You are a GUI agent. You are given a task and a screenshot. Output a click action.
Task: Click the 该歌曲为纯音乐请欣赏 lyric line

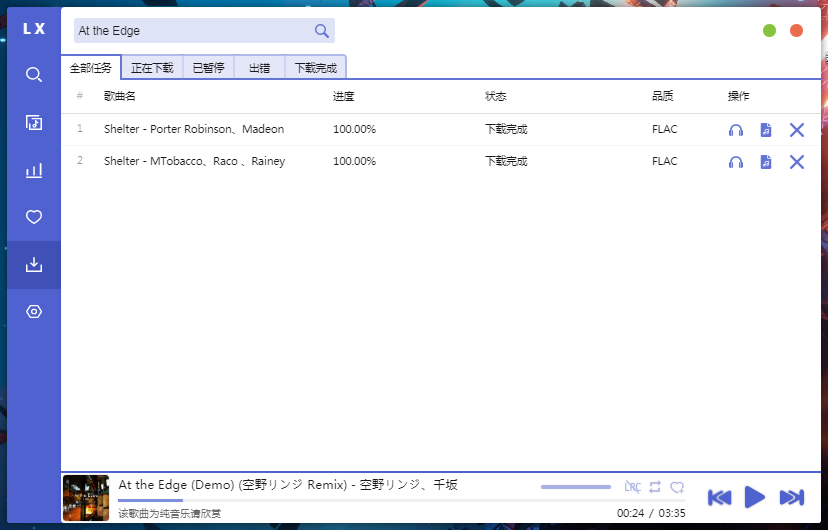pos(170,513)
